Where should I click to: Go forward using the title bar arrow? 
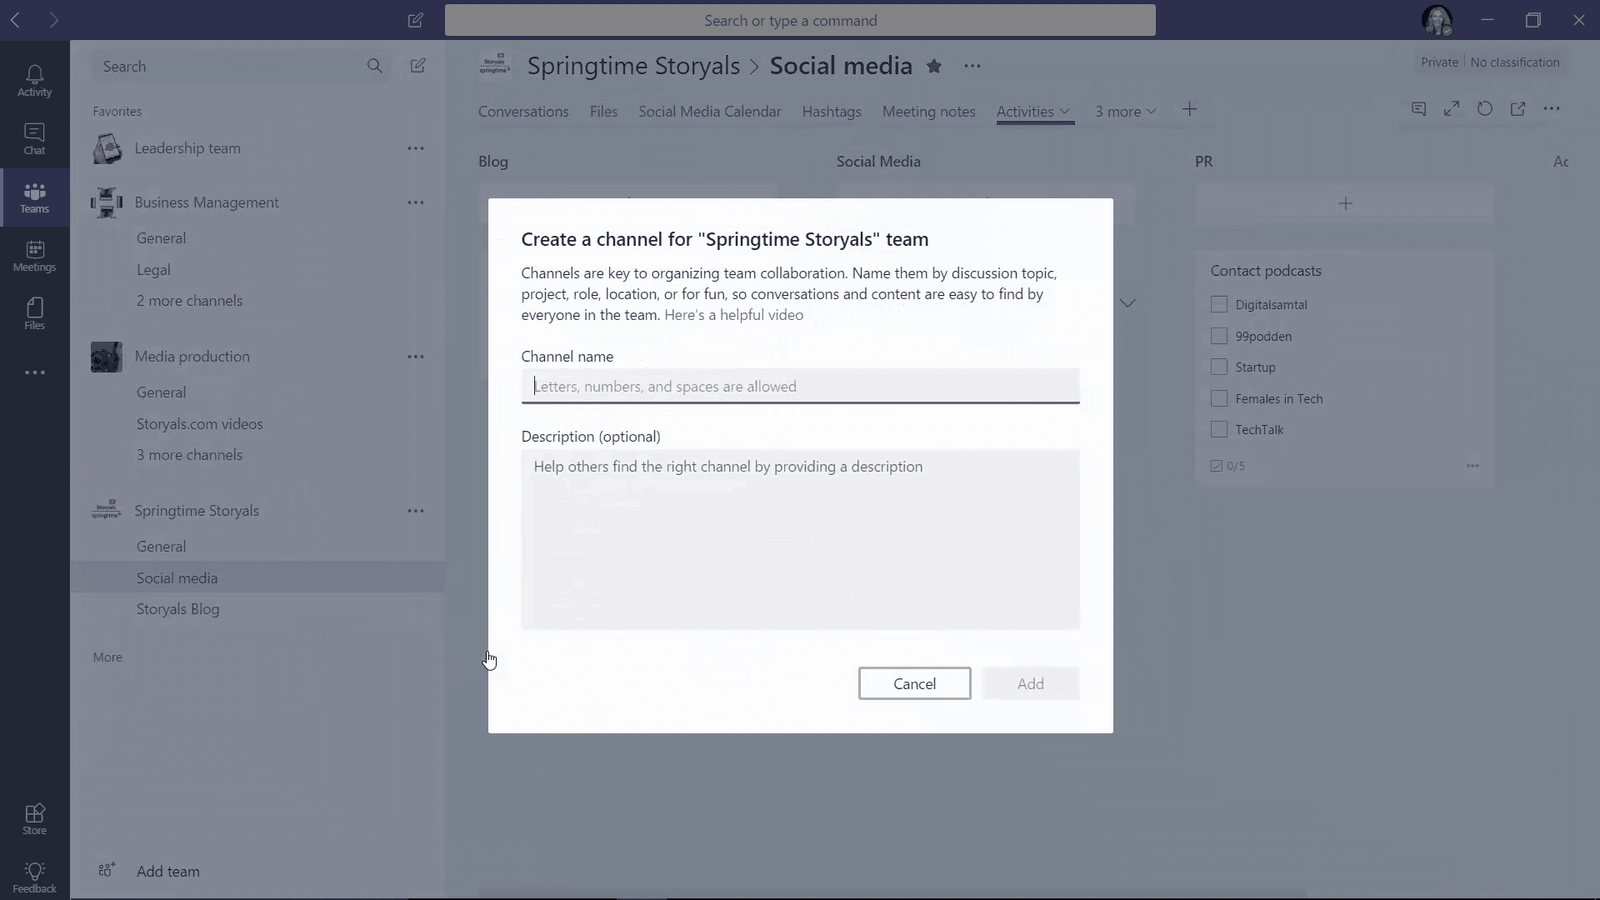[54, 20]
